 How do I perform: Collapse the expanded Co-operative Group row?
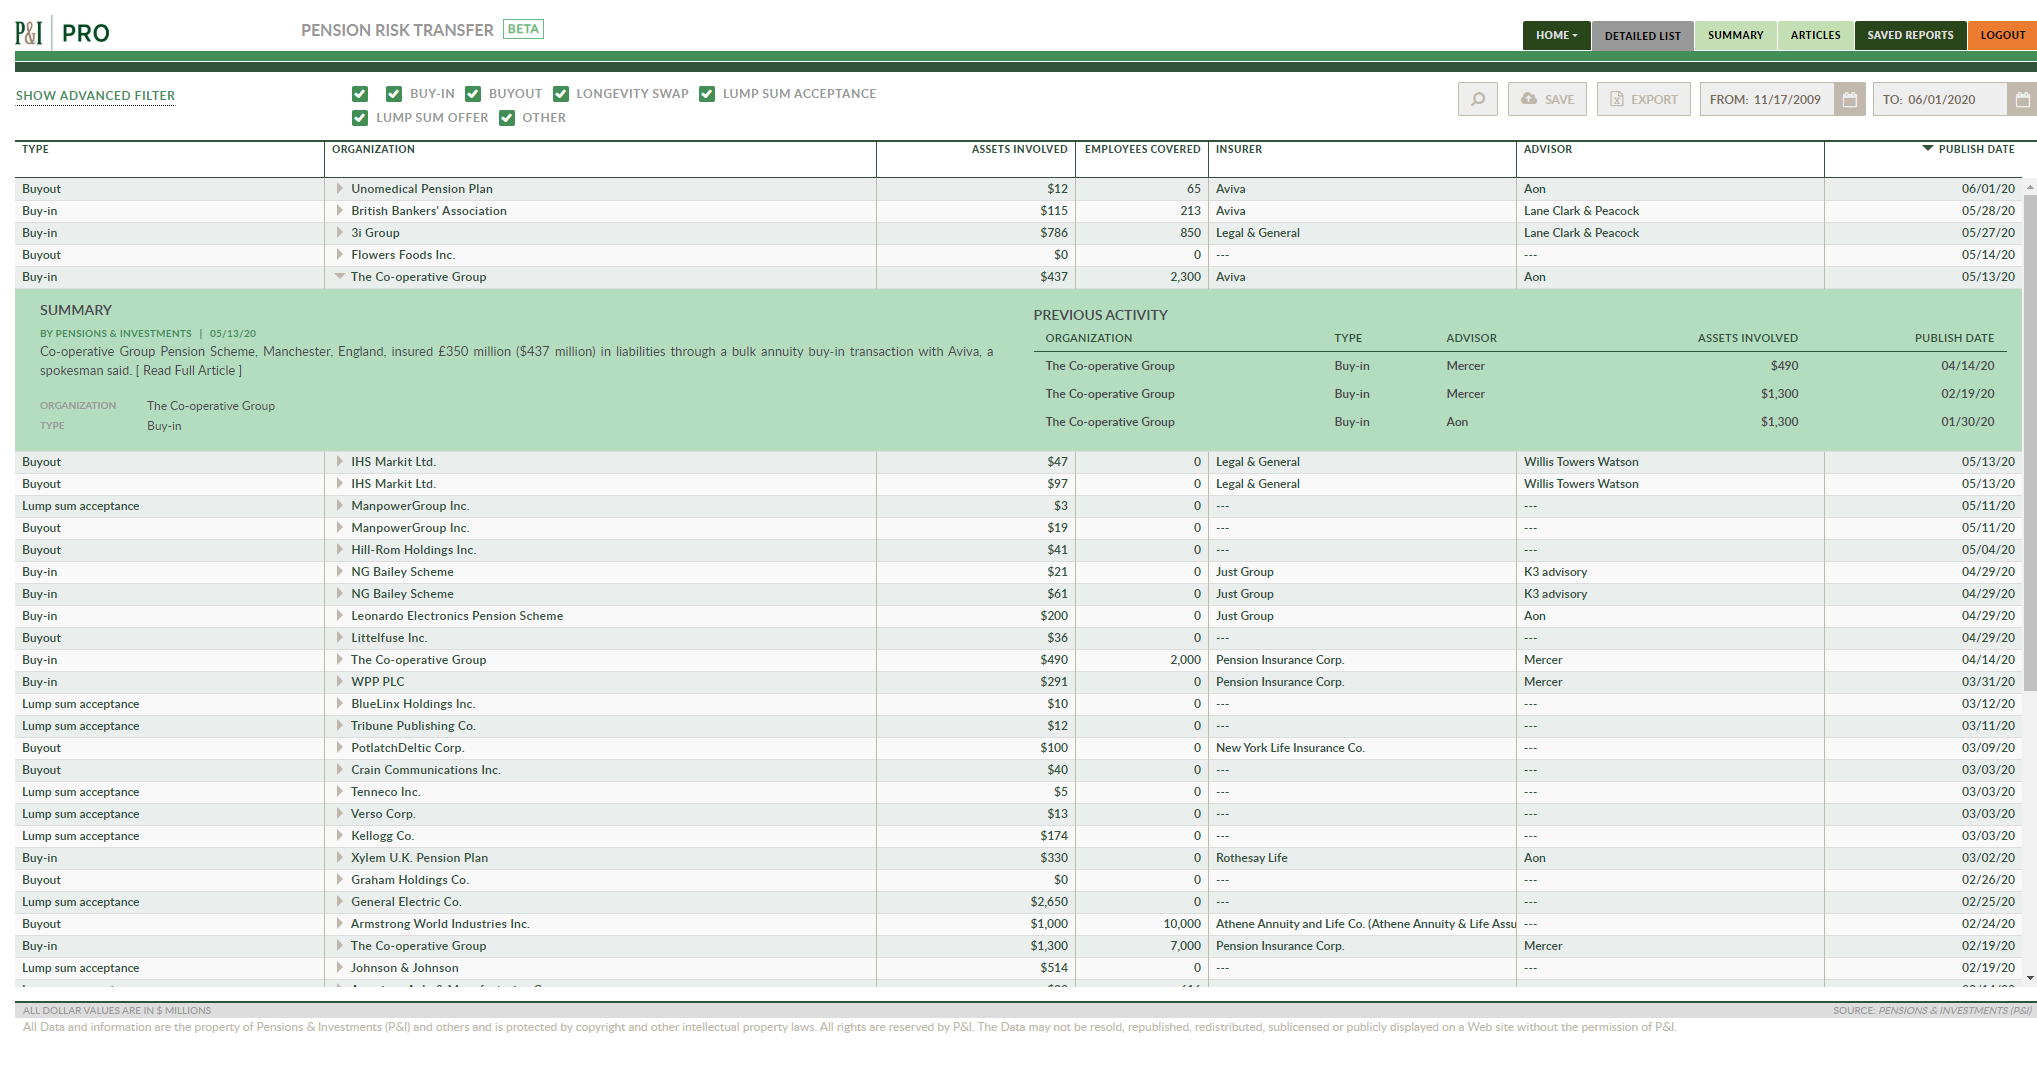coord(340,277)
